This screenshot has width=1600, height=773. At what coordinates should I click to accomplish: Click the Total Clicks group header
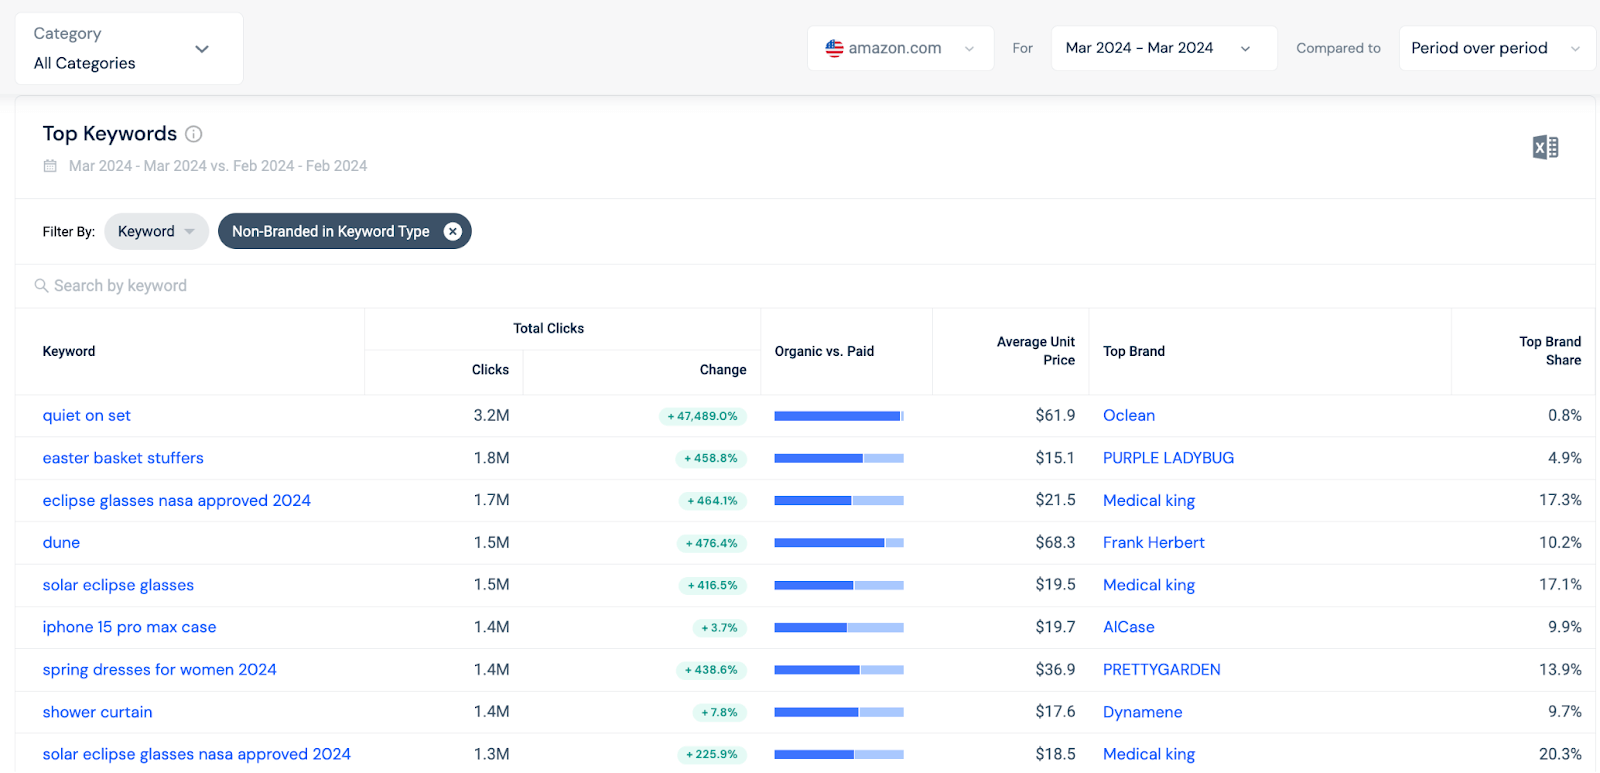(548, 328)
